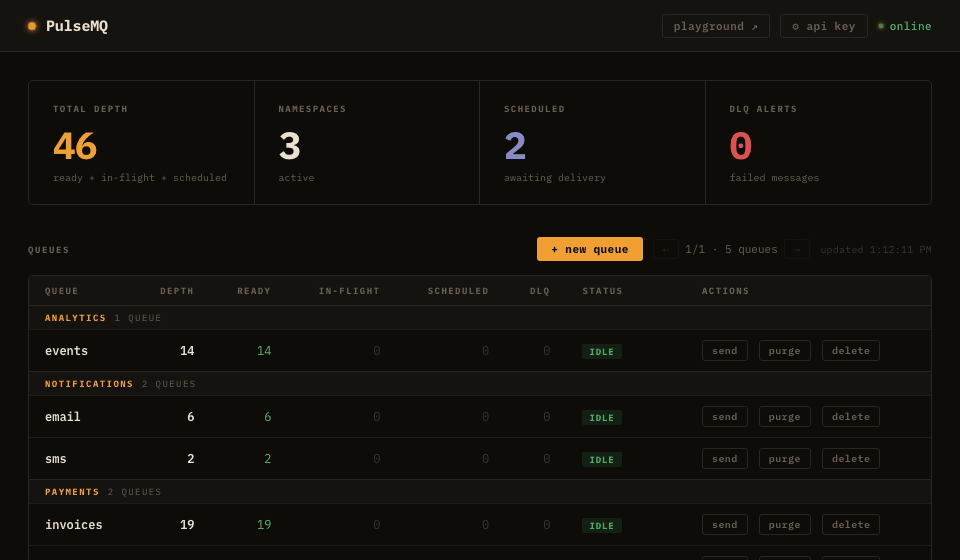Screen dimensions: 960x560
Task: Delete the invoices queue
Action: click(850, 525)
